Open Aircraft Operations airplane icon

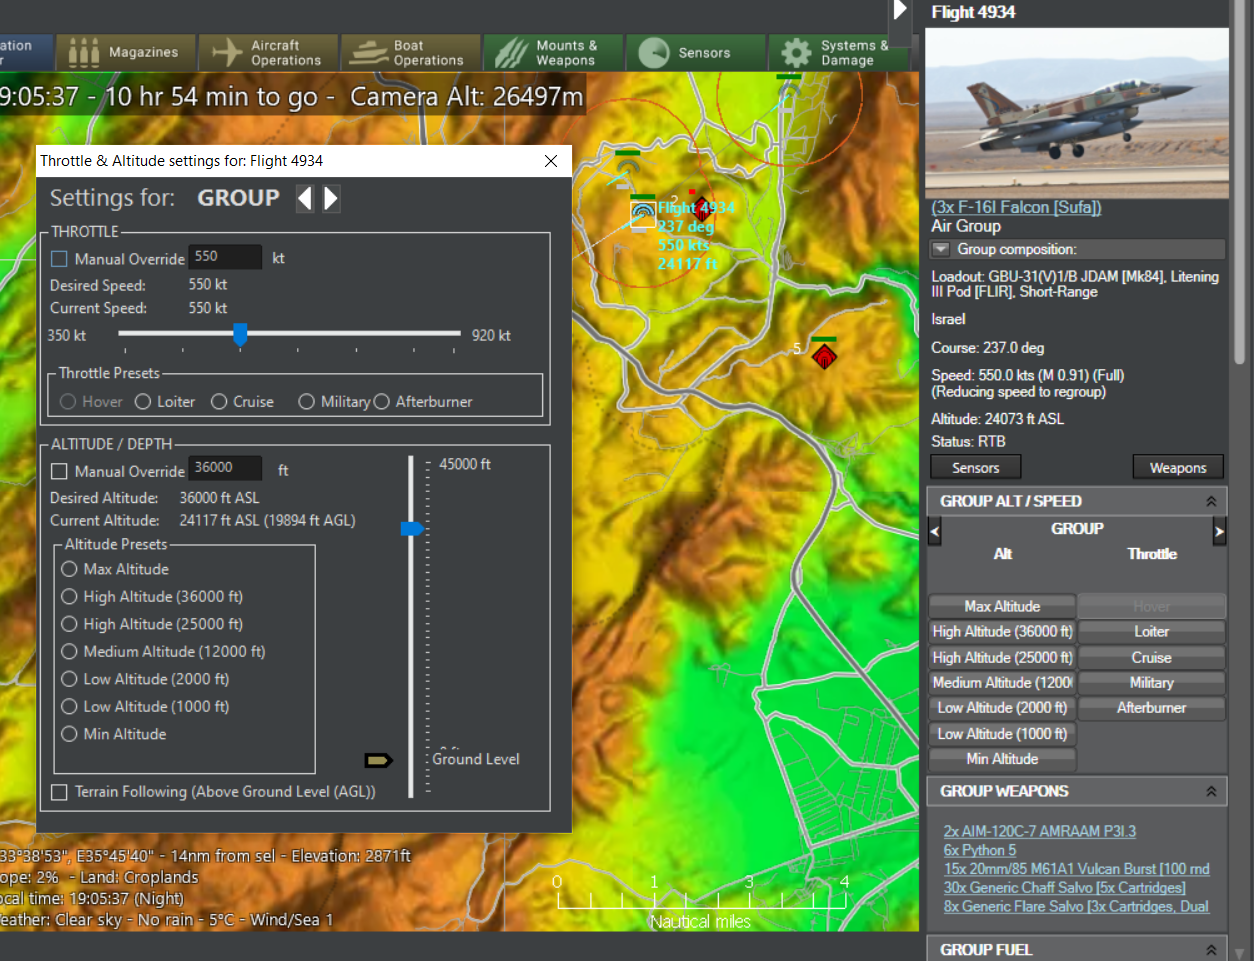pyautogui.click(x=228, y=52)
